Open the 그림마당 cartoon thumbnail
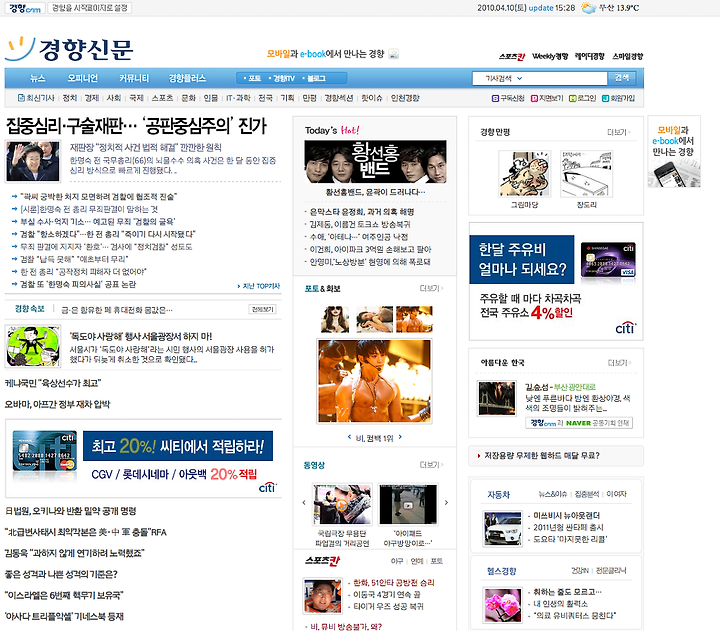Viewport: 720px width, 631px height. click(x=524, y=174)
